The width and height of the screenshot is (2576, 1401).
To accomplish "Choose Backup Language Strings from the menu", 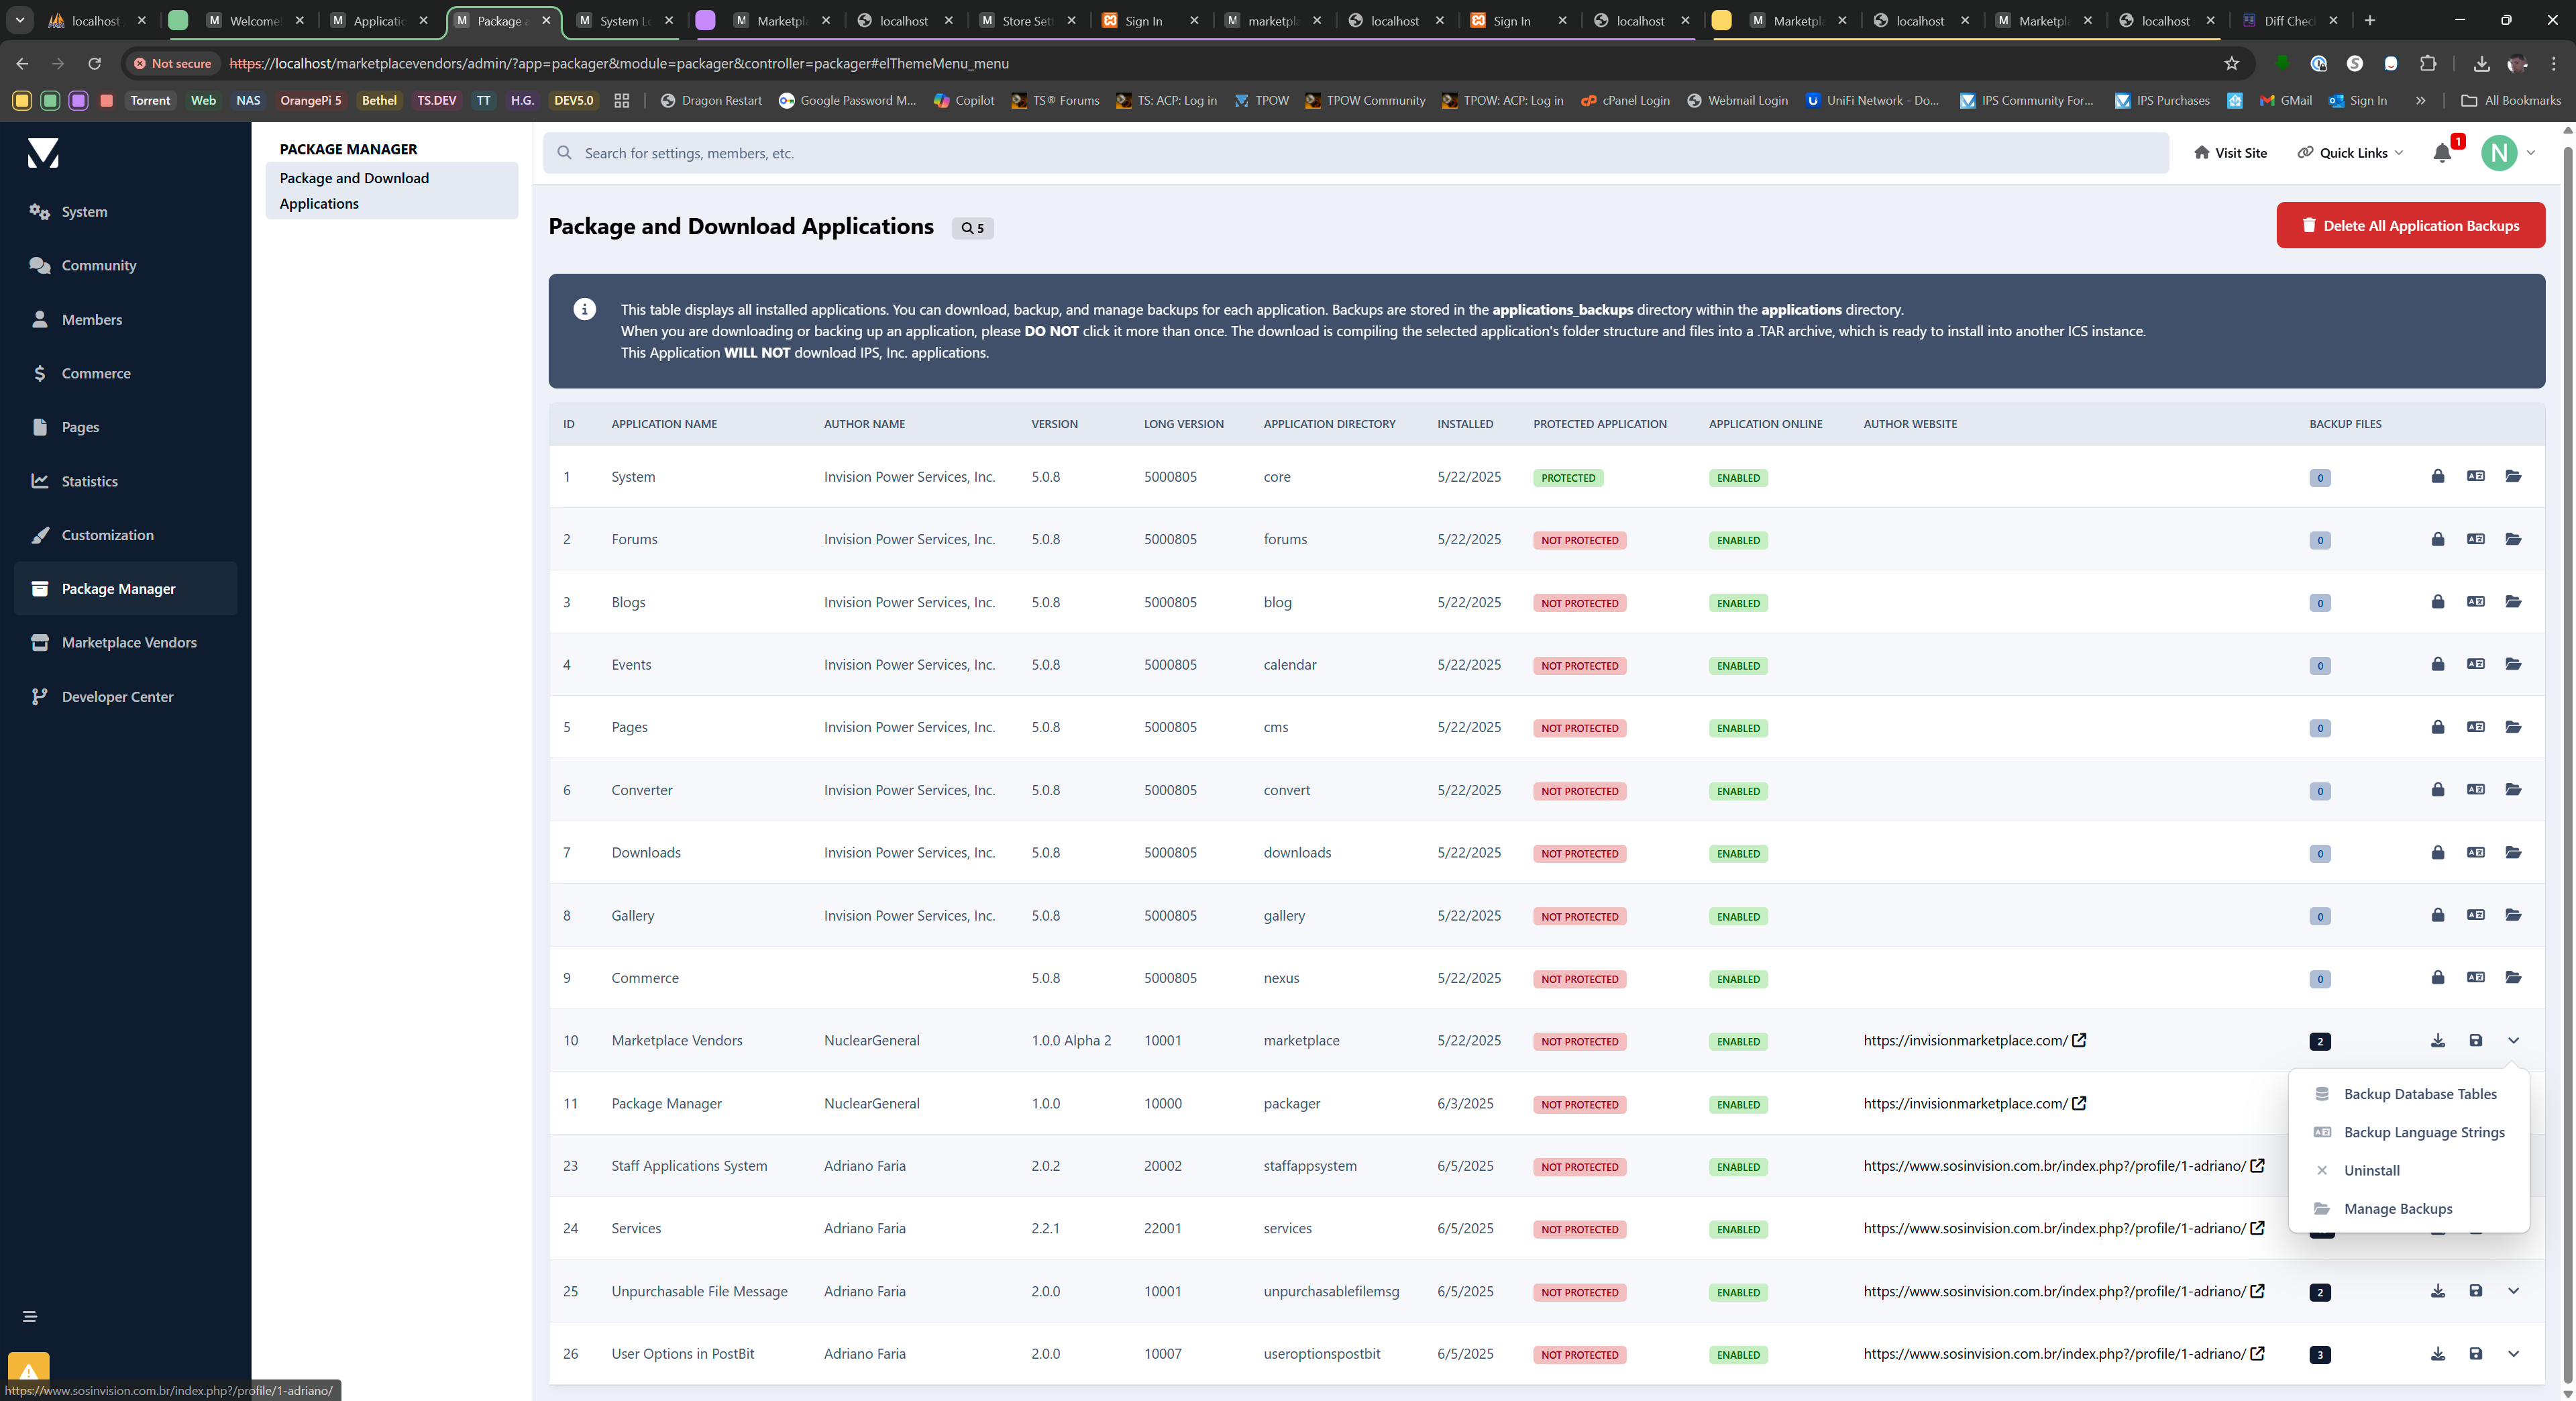I will [x=2409, y=1132].
